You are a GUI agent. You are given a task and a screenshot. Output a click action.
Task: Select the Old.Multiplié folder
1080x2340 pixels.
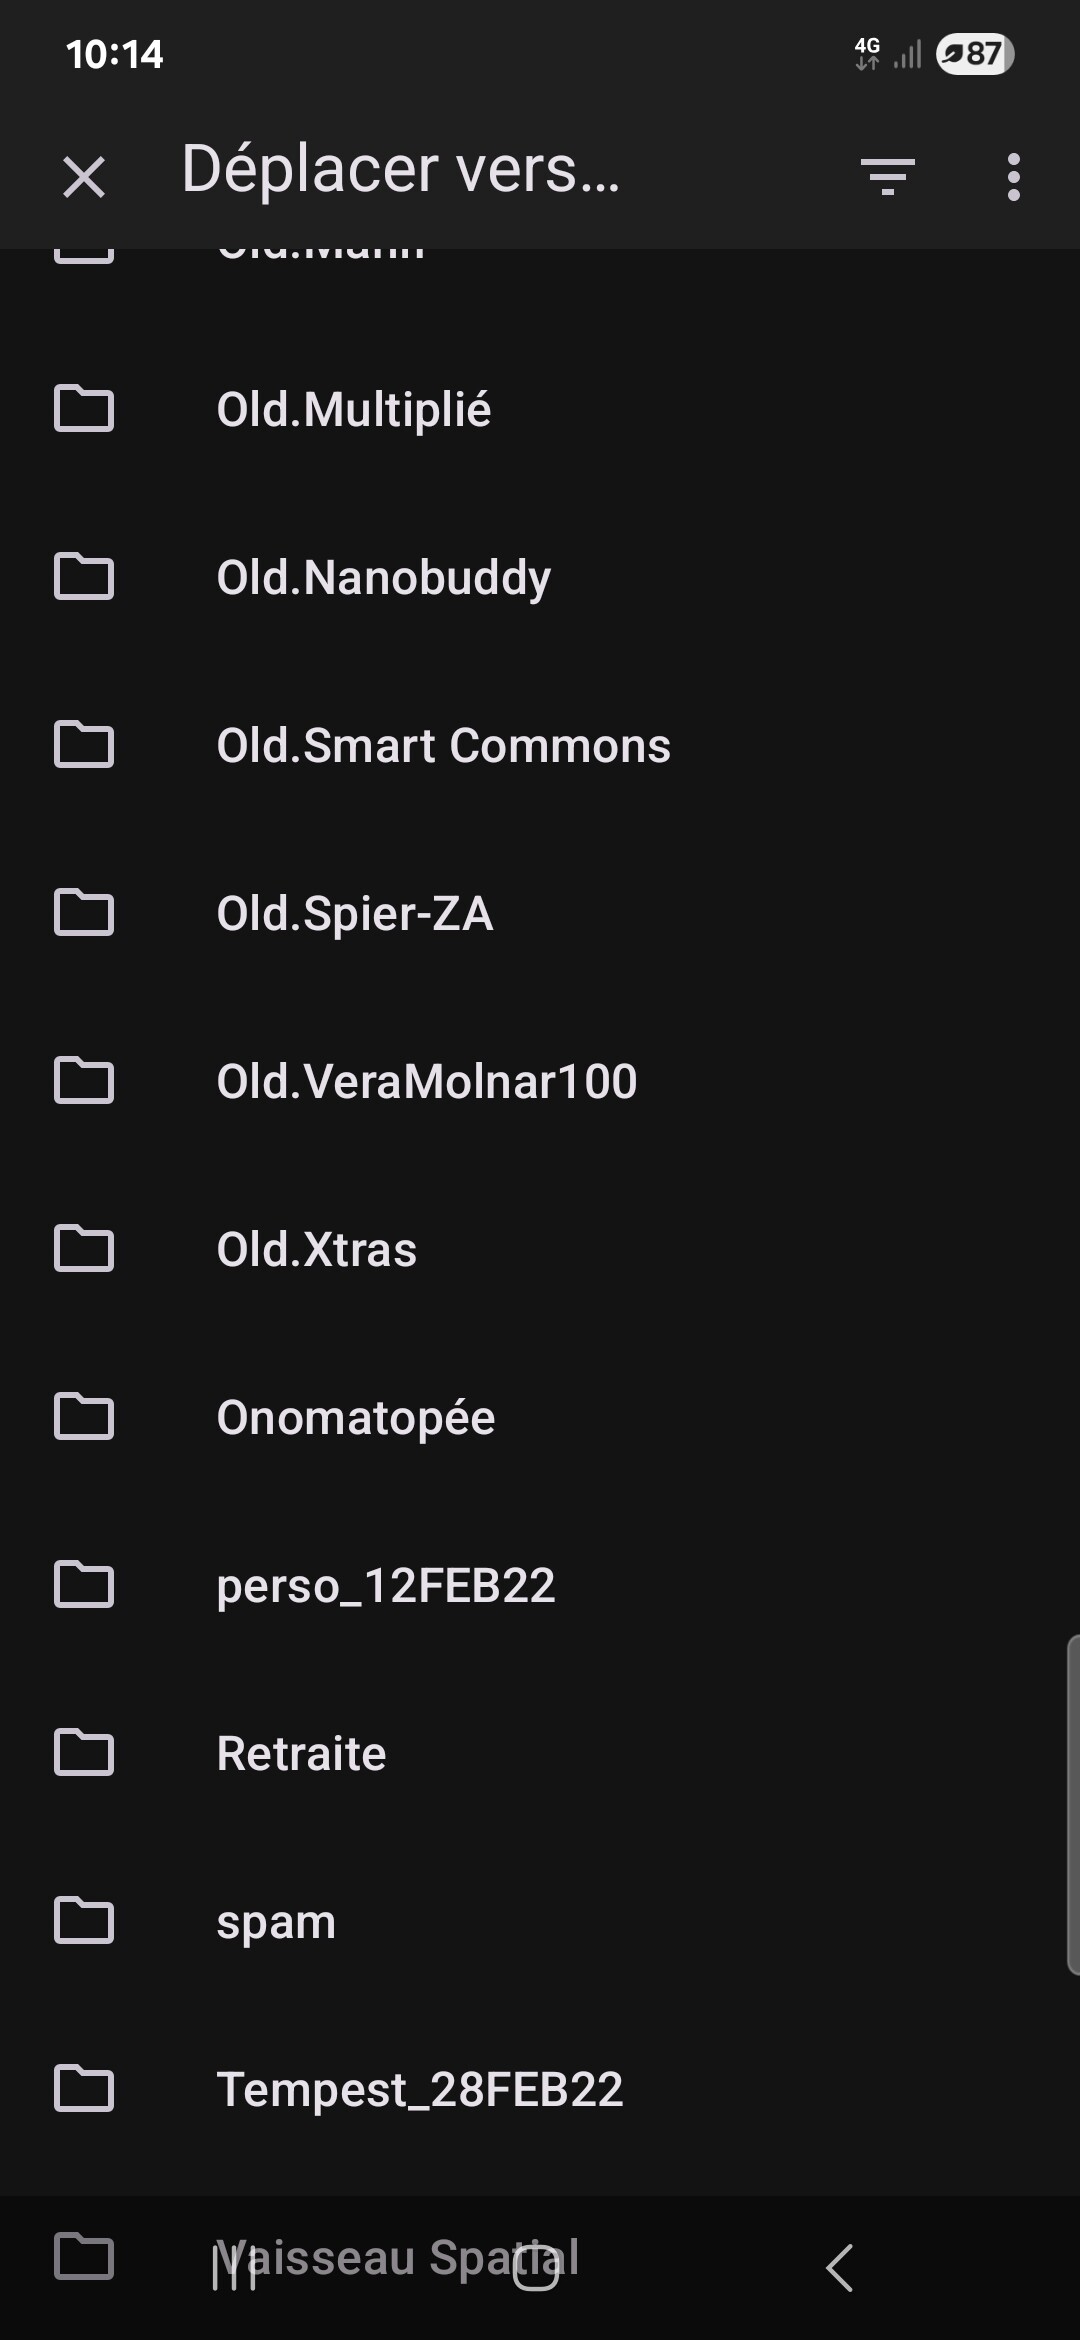[354, 410]
